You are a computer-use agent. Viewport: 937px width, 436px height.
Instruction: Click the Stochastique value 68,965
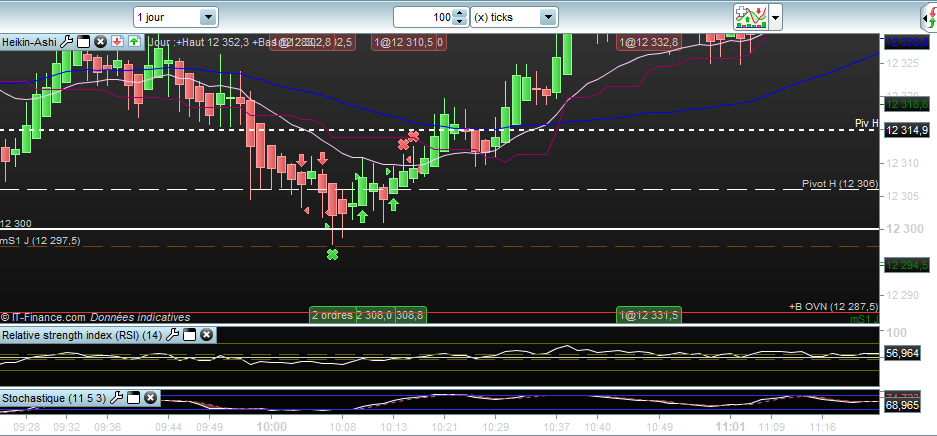pyautogui.click(x=902, y=406)
